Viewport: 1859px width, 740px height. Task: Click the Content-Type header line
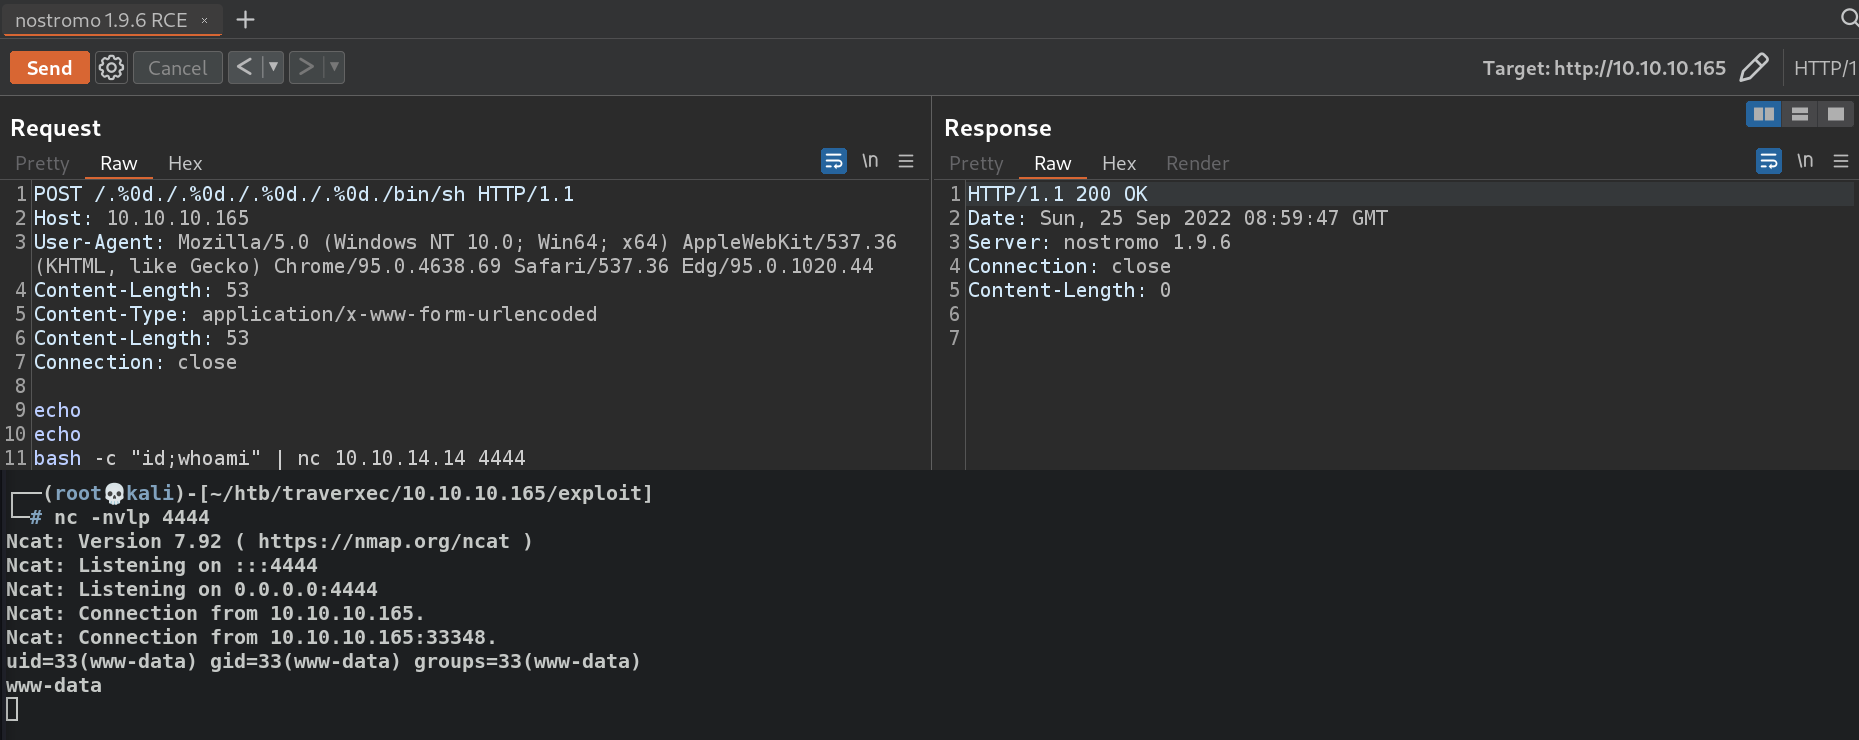(x=315, y=314)
